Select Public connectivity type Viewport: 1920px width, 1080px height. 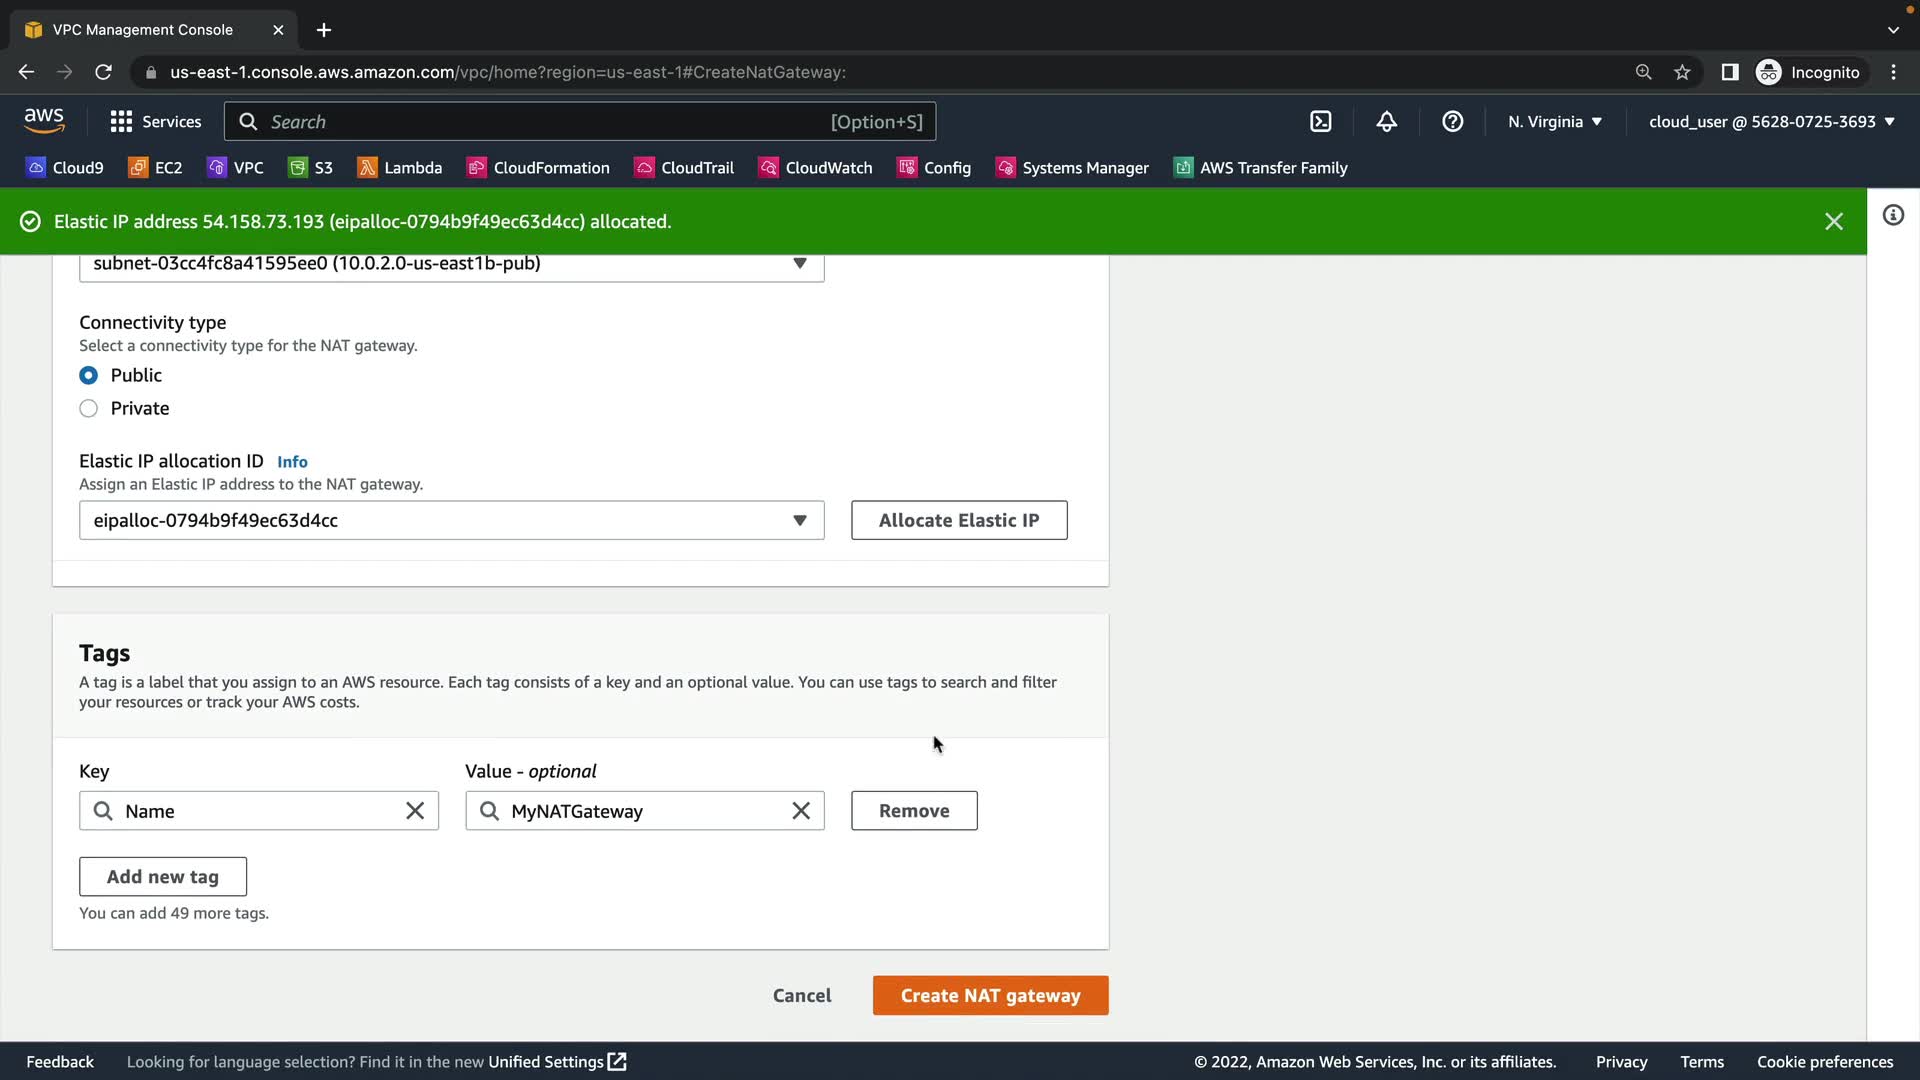[x=89, y=375]
